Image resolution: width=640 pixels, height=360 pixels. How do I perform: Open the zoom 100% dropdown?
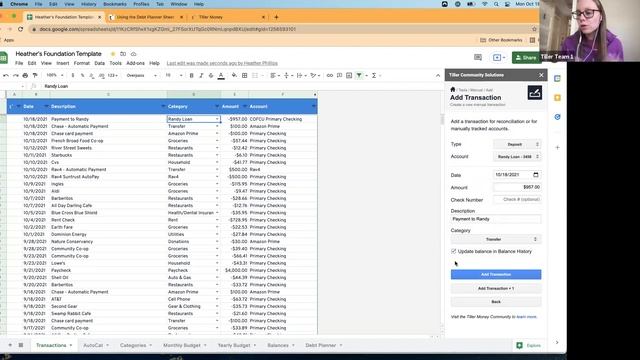click(54, 76)
